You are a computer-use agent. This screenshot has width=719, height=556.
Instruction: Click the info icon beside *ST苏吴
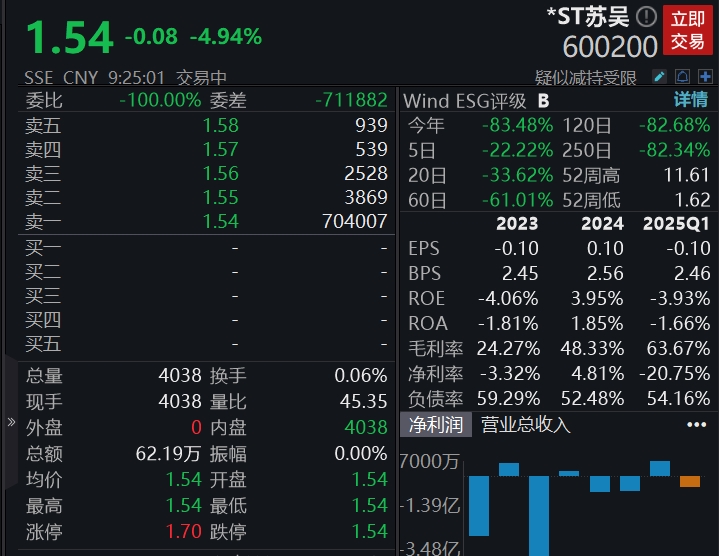tap(647, 16)
